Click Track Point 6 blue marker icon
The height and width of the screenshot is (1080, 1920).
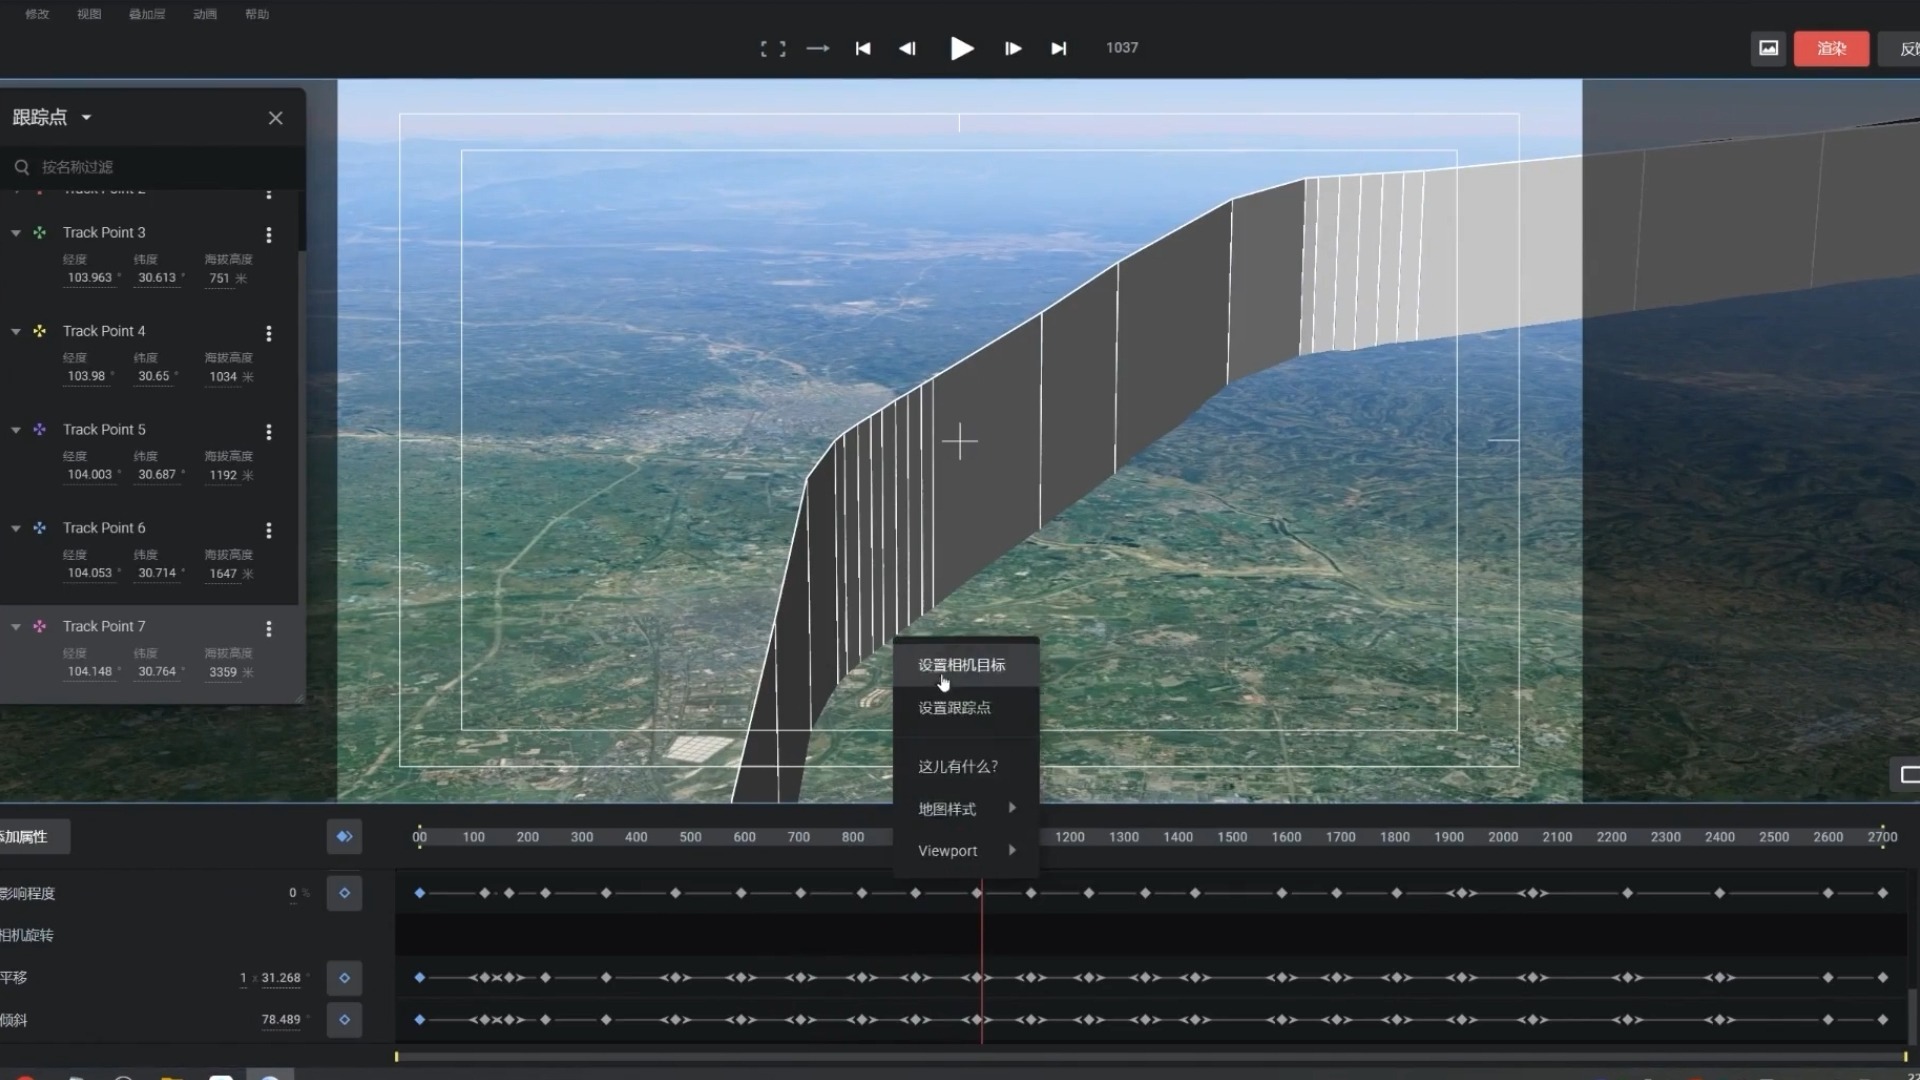click(x=40, y=528)
